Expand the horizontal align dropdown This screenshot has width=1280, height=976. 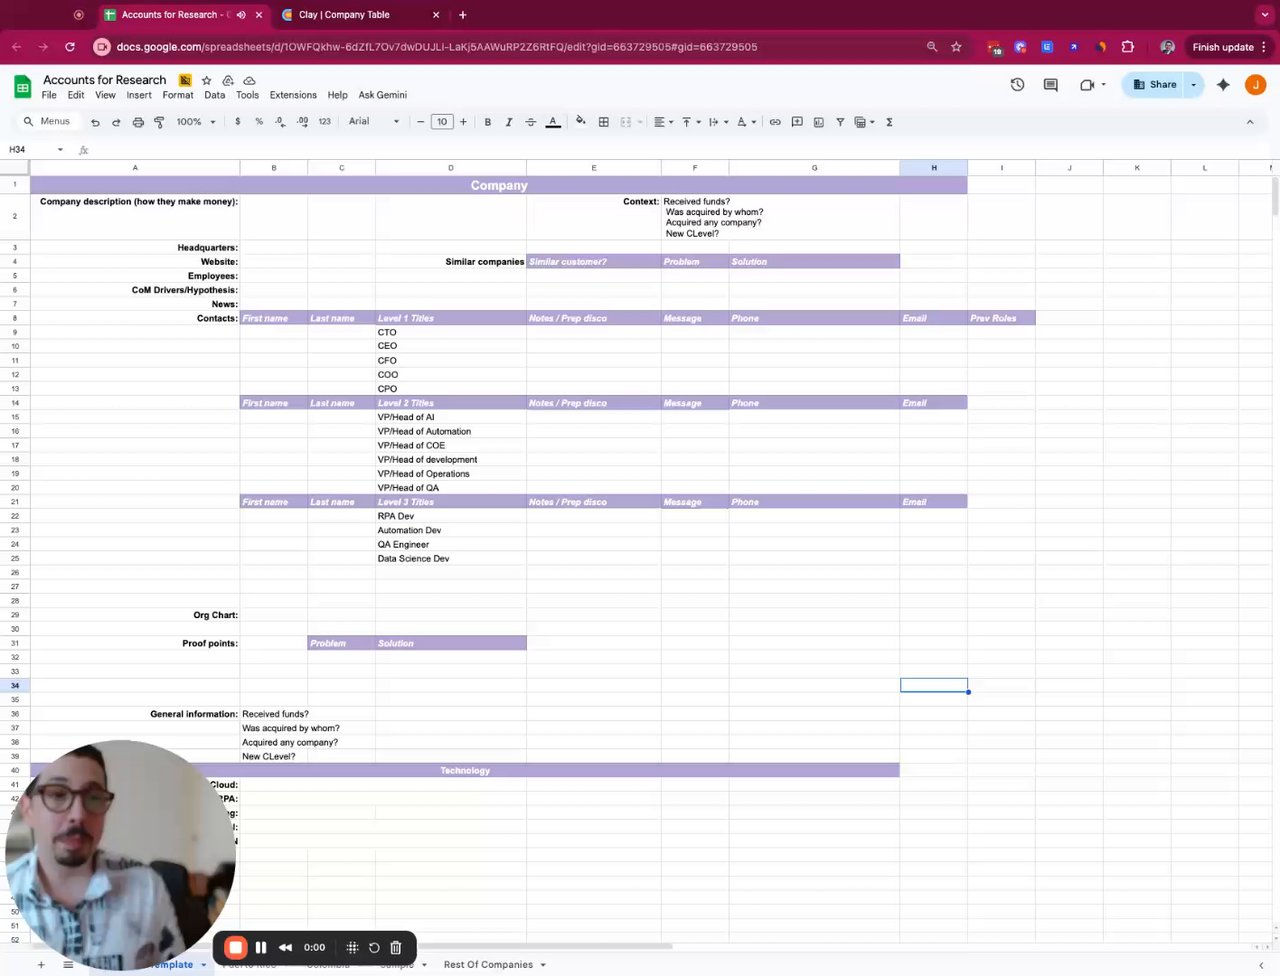coord(663,122)
